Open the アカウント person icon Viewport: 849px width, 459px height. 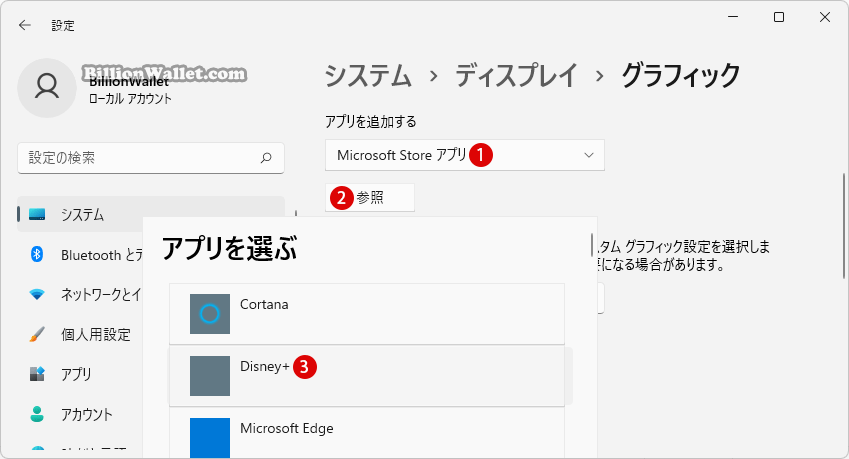tap(37, 414)
